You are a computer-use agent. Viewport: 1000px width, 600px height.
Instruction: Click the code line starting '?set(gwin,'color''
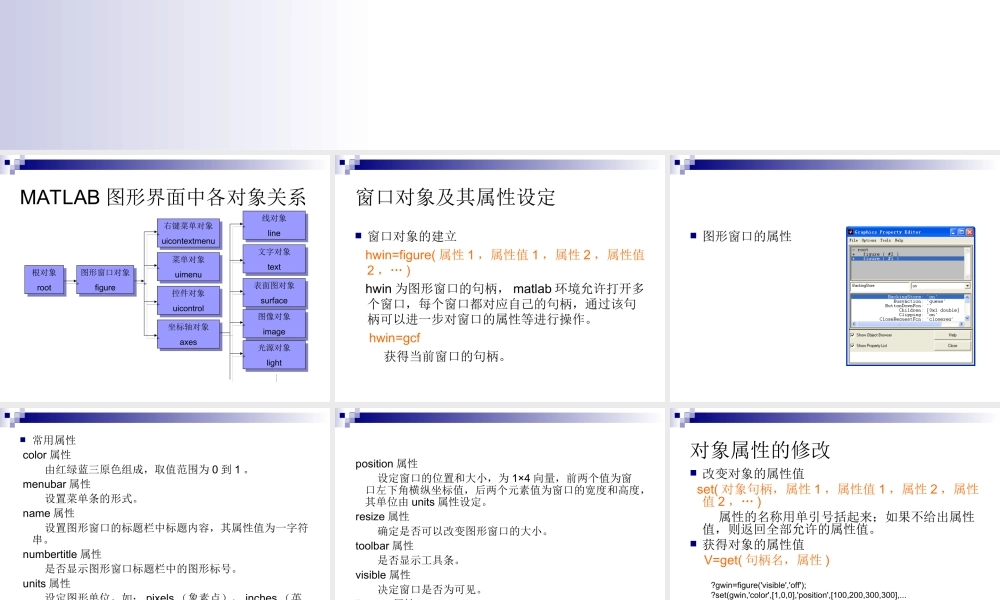click(807, 595)
